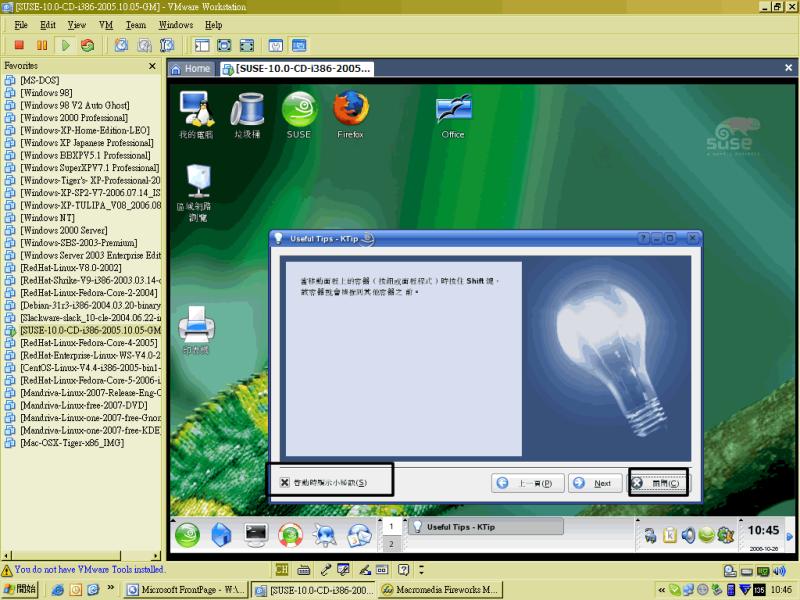
Task: Click the speaker volume icon in the KDE panel tray
Action: click(688, 535)
